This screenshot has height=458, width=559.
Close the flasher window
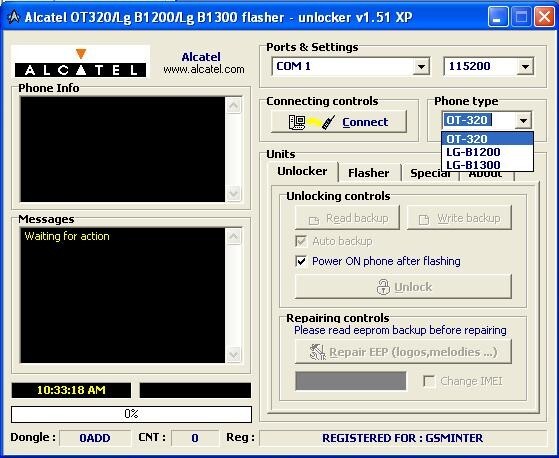544,17
